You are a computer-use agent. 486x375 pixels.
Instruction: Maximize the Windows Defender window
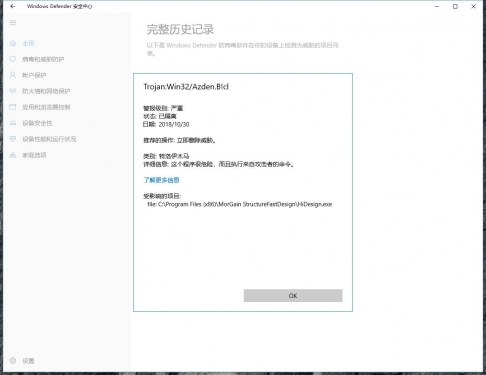455,6
